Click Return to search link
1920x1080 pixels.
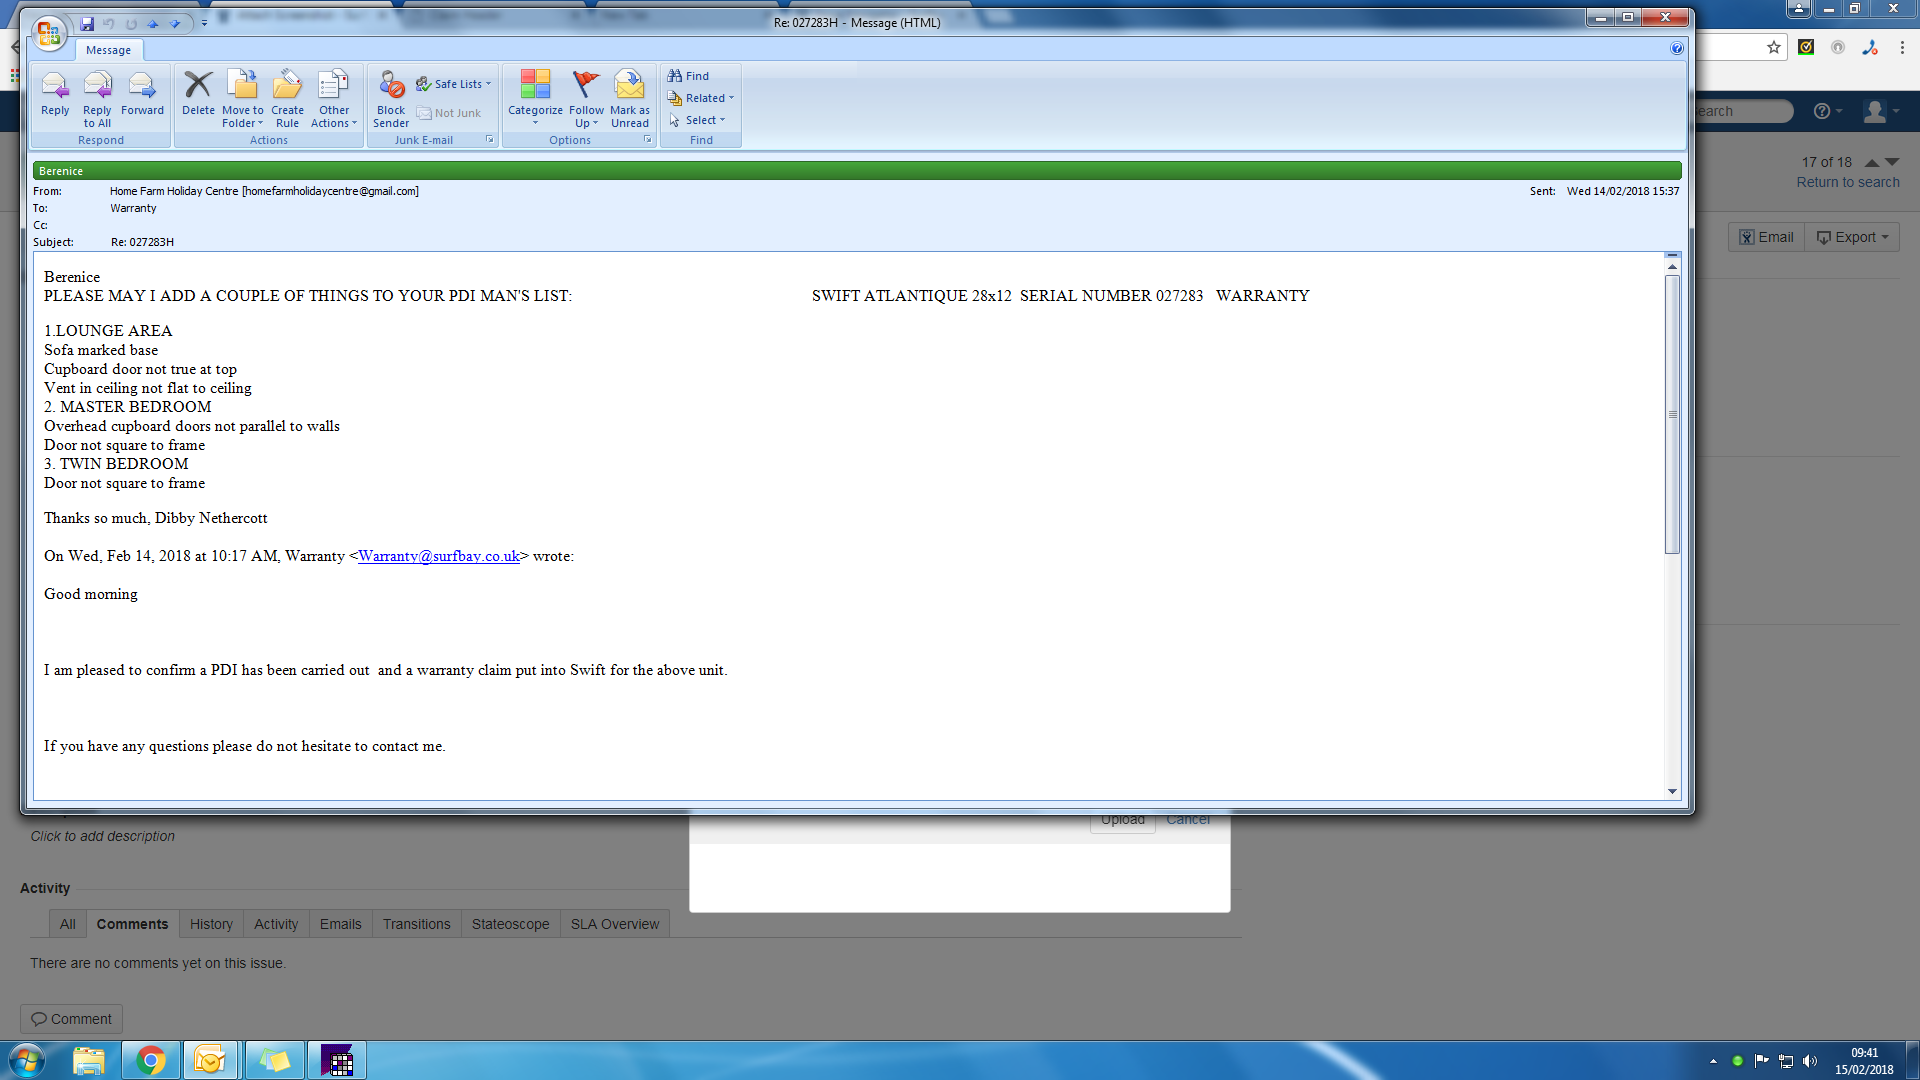(1847, 182)
